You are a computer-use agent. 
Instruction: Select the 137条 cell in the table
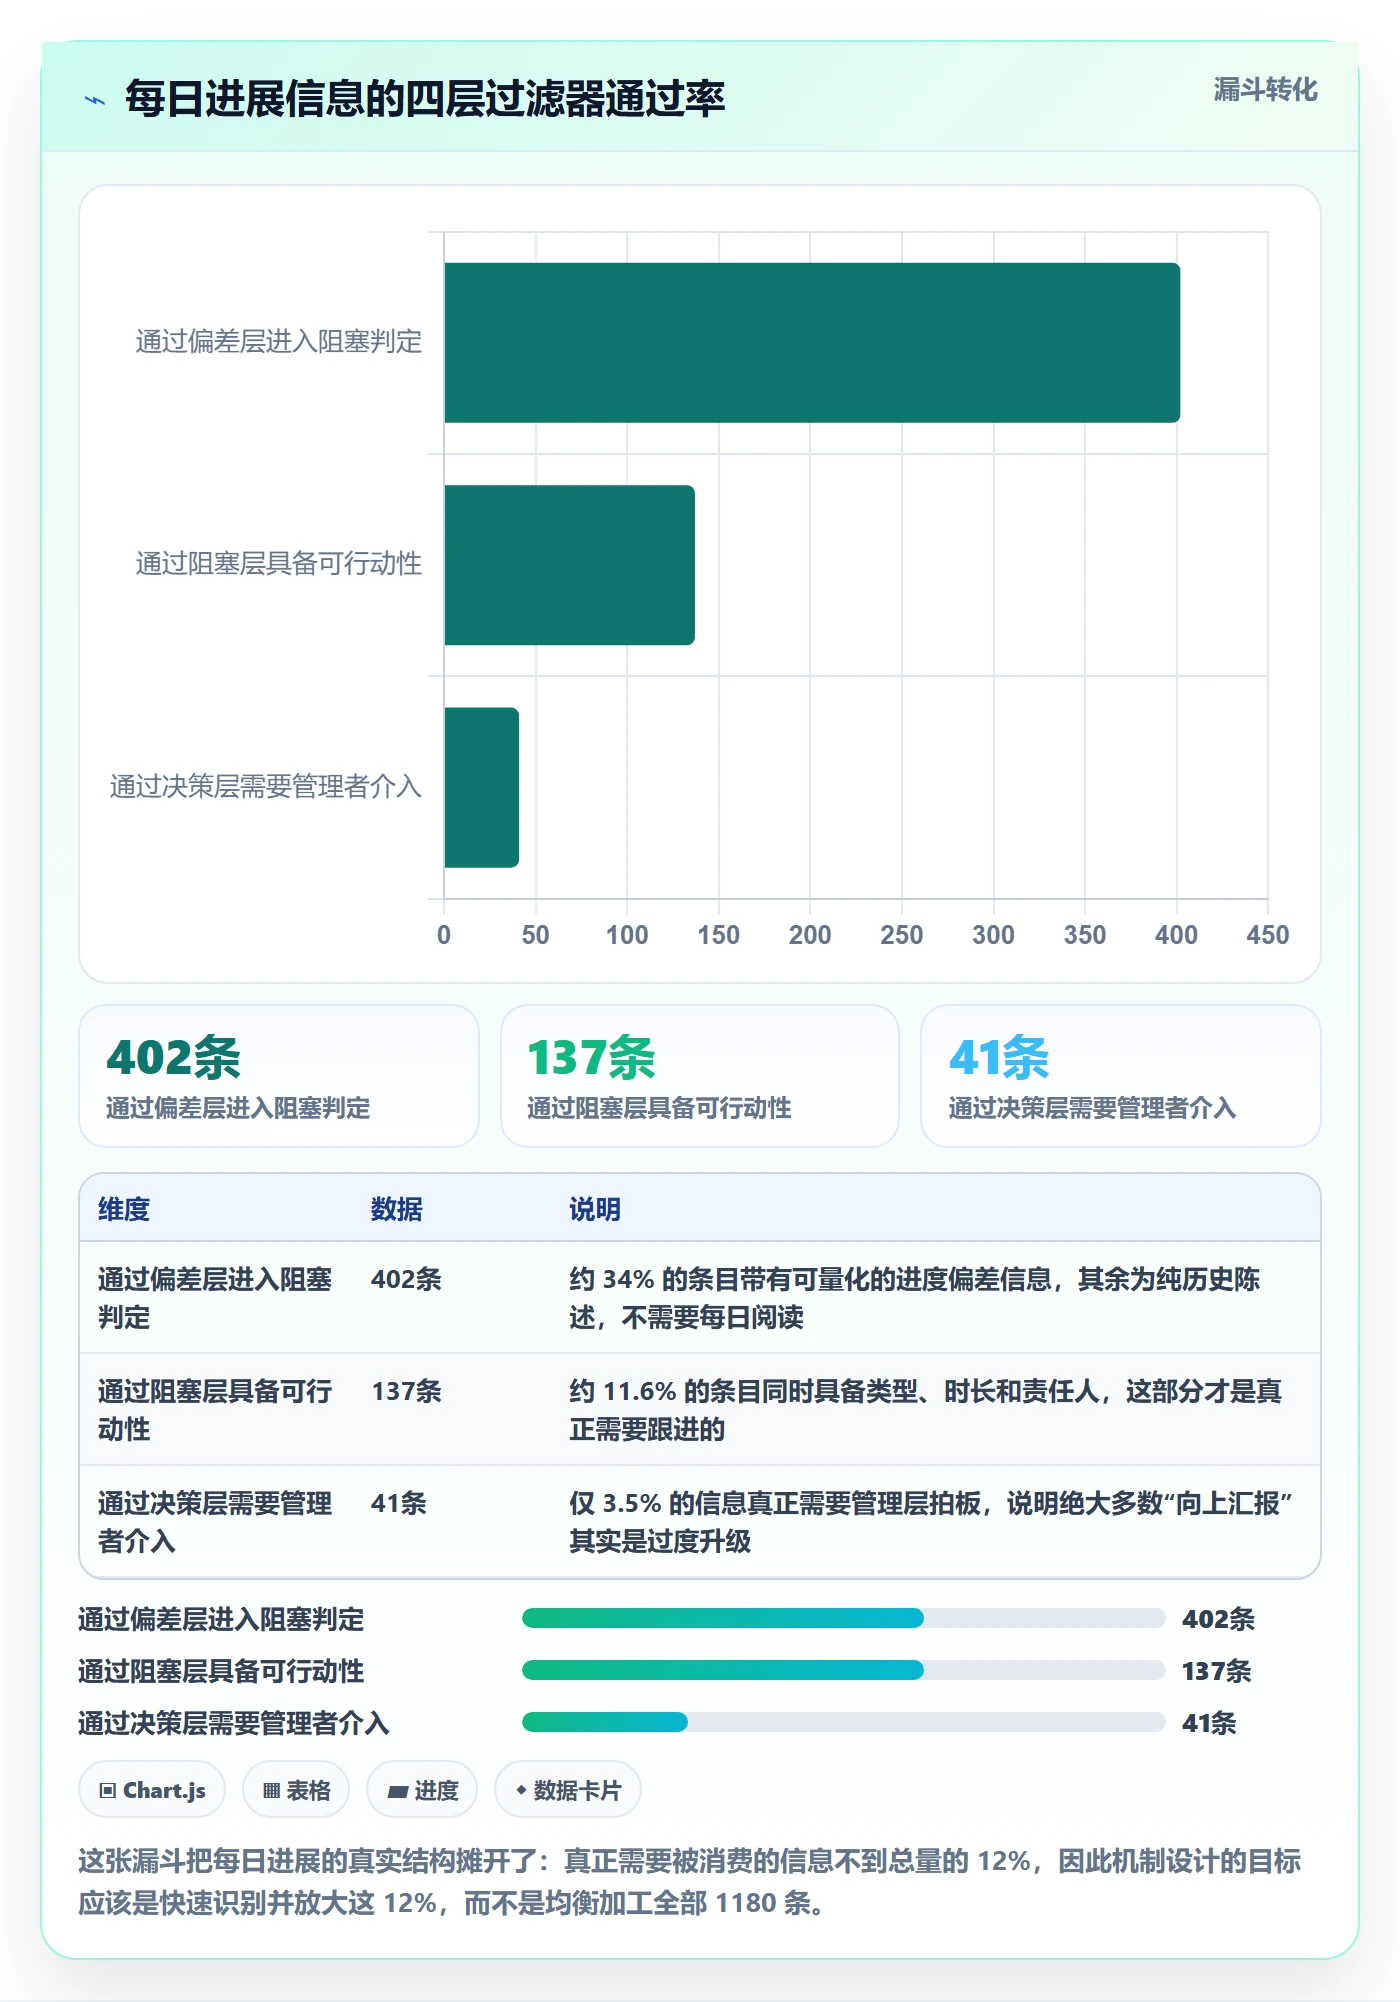(406, 1391)
